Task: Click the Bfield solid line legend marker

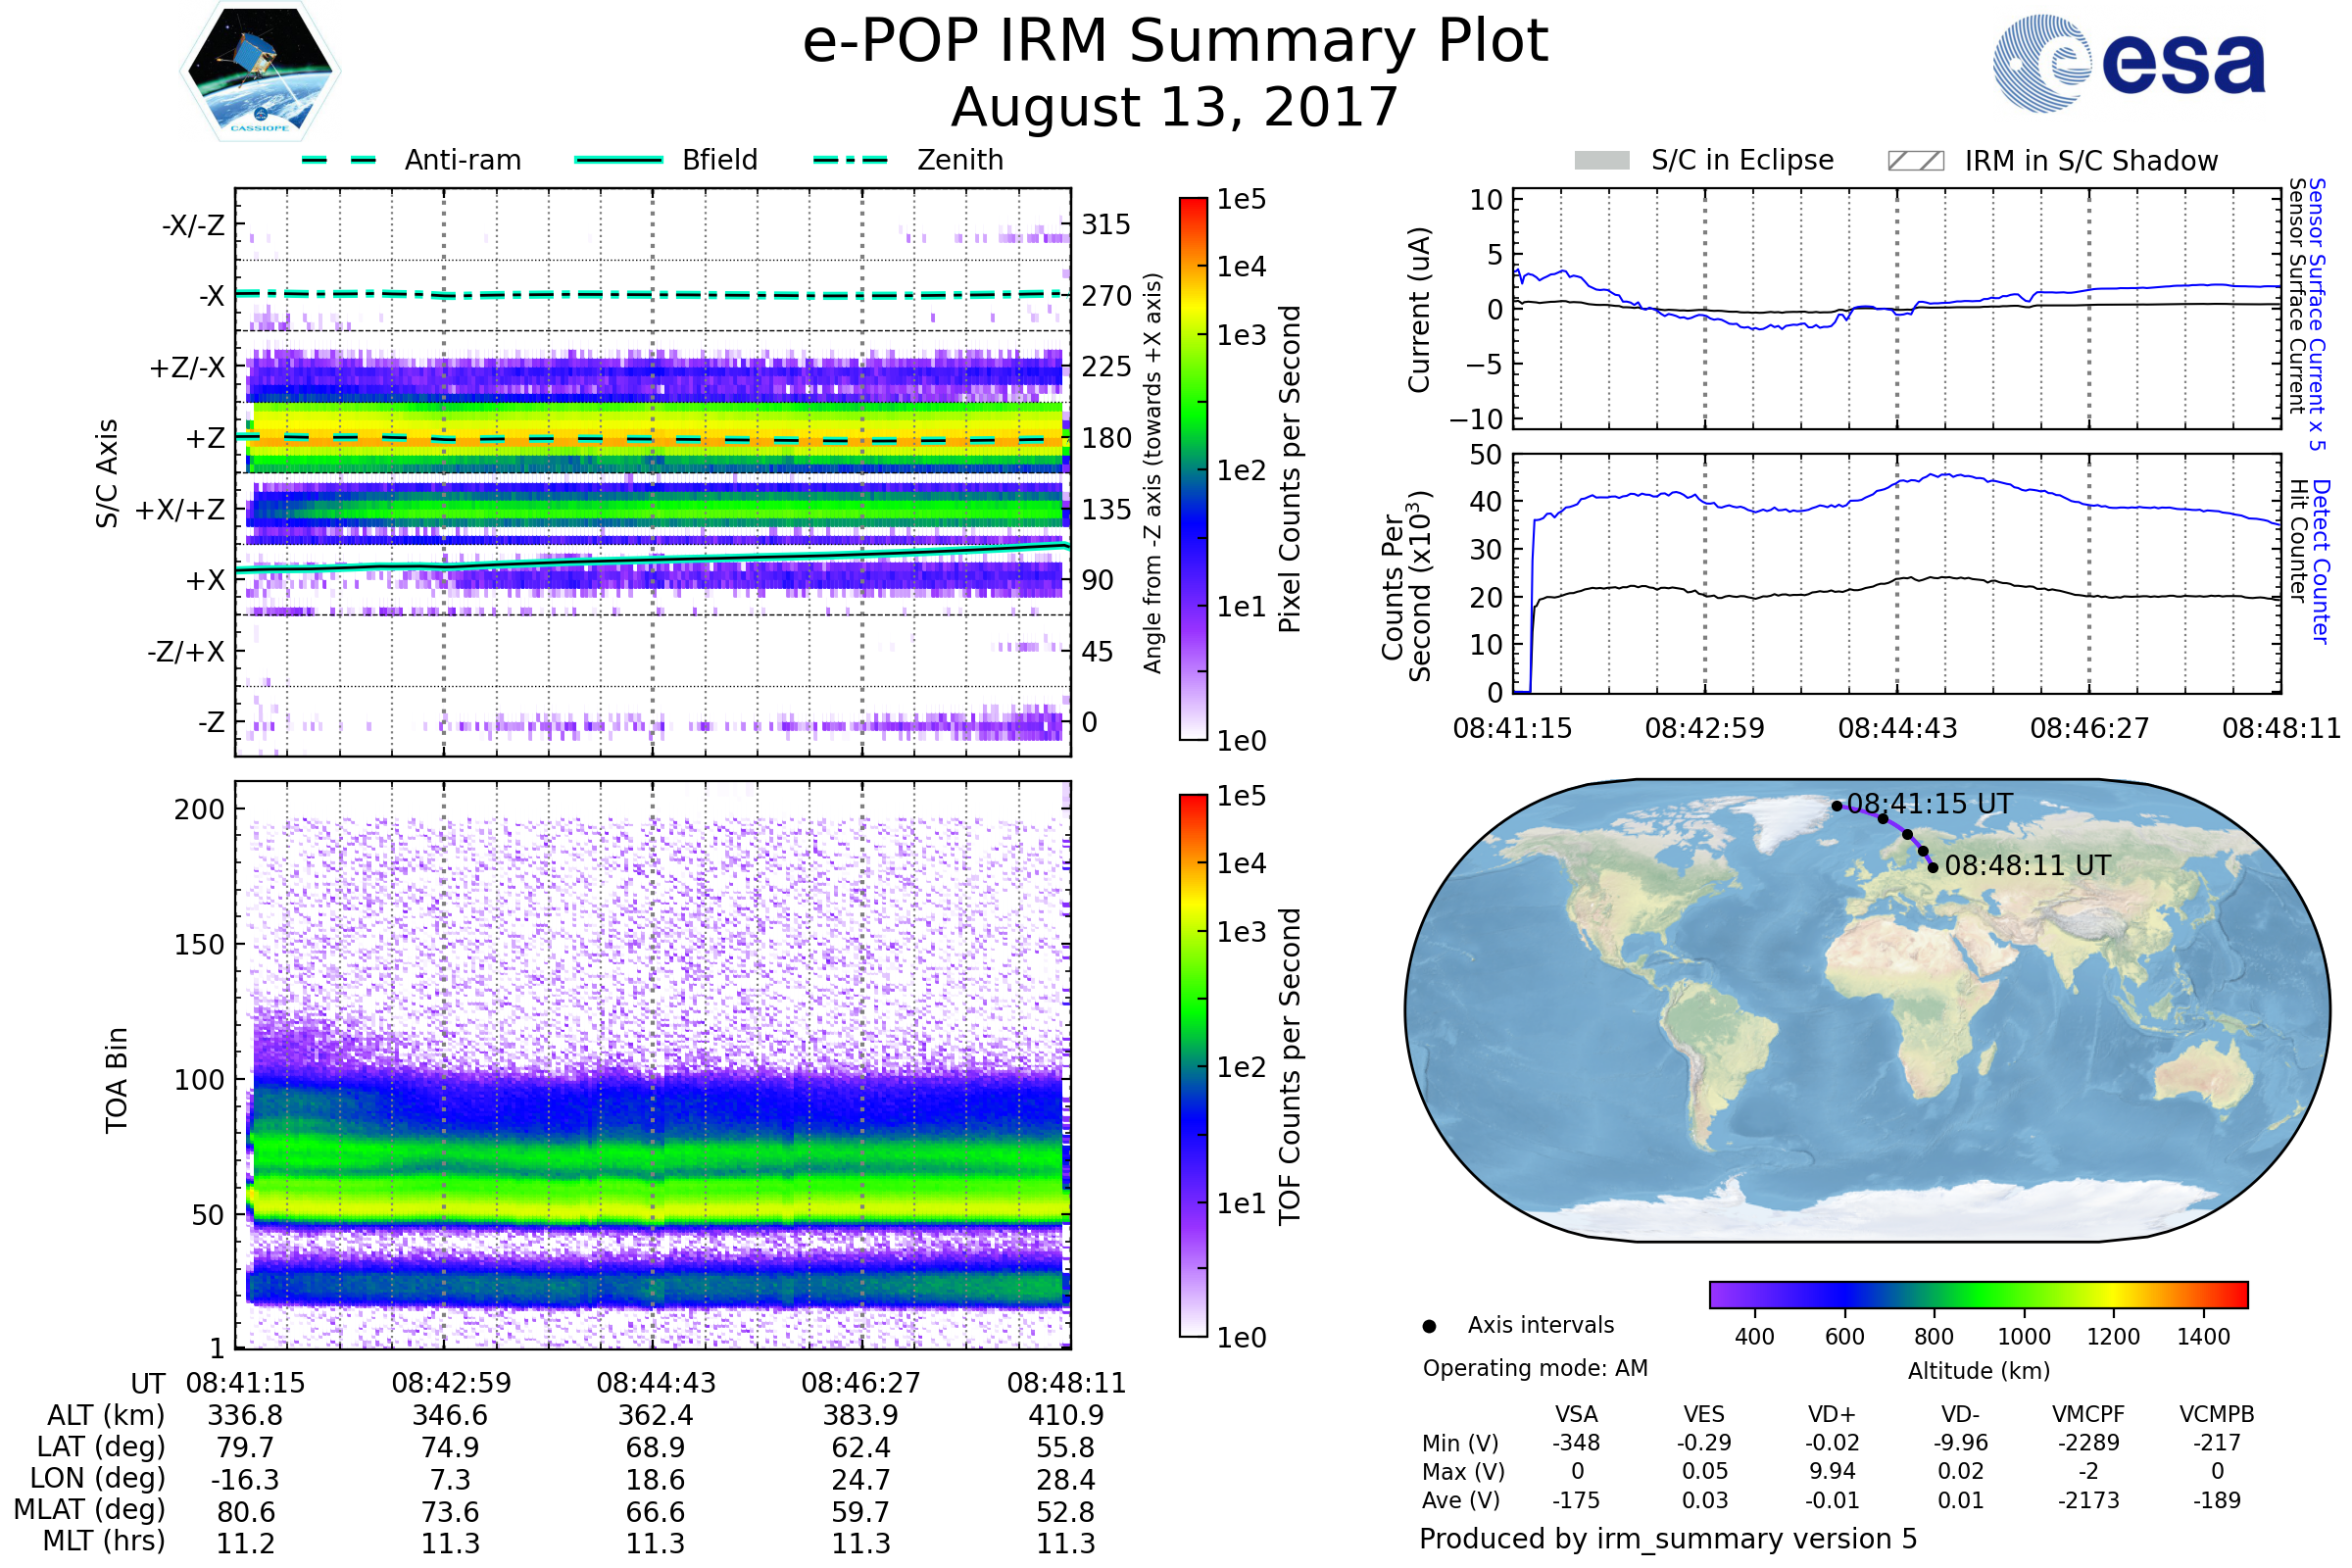Action: (x=619, y=160)
